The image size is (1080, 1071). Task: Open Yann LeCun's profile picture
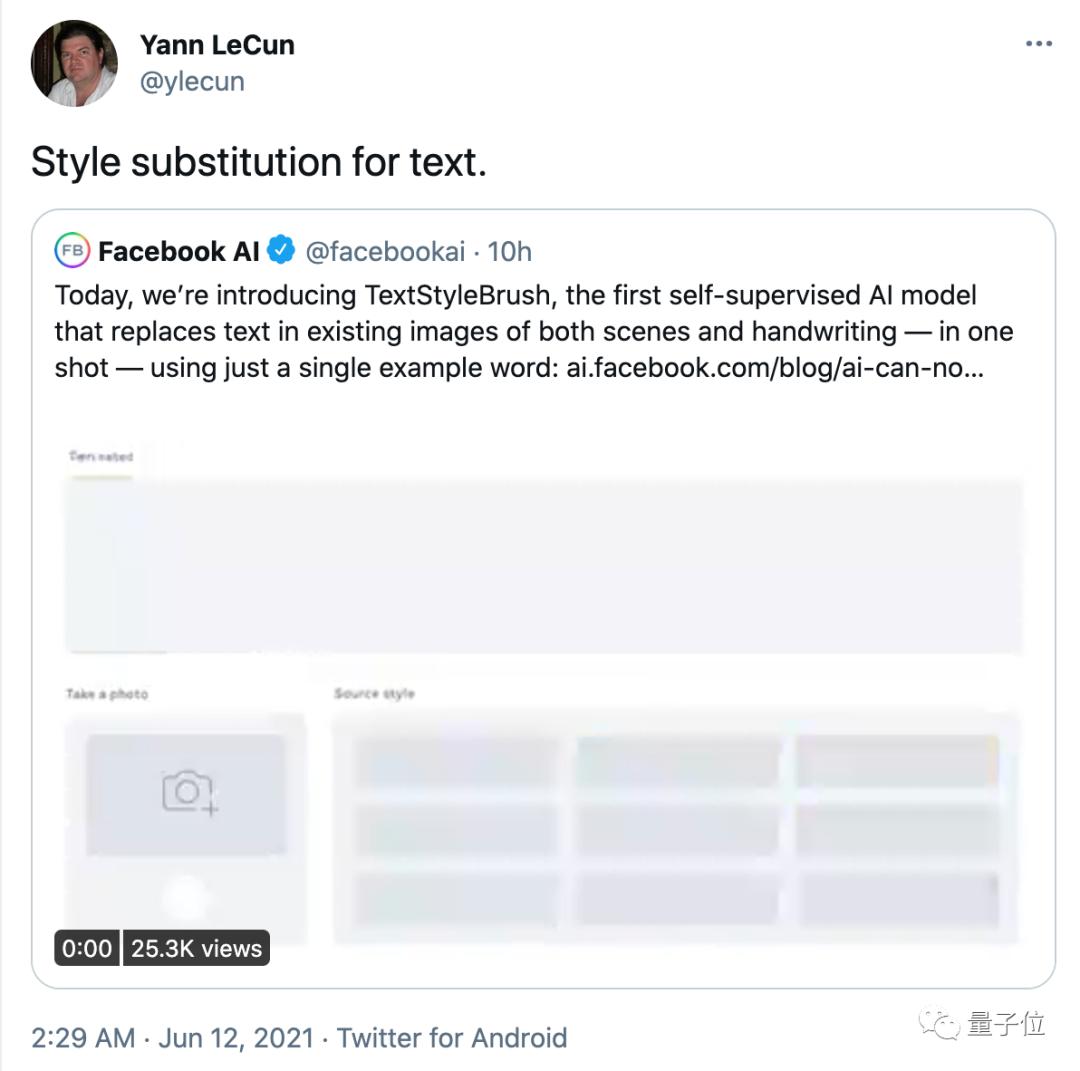[75, 63]
